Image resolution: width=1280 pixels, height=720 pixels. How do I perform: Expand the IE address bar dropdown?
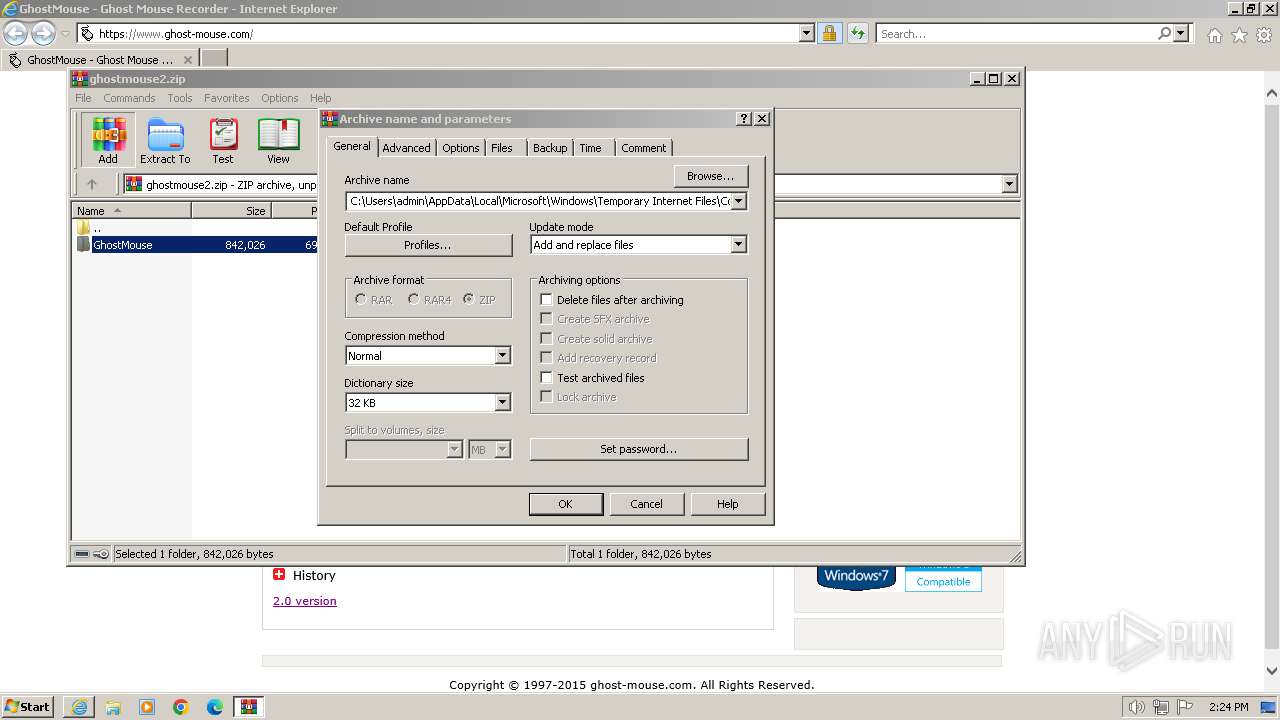pyautogui.click(x=807, y=33)
